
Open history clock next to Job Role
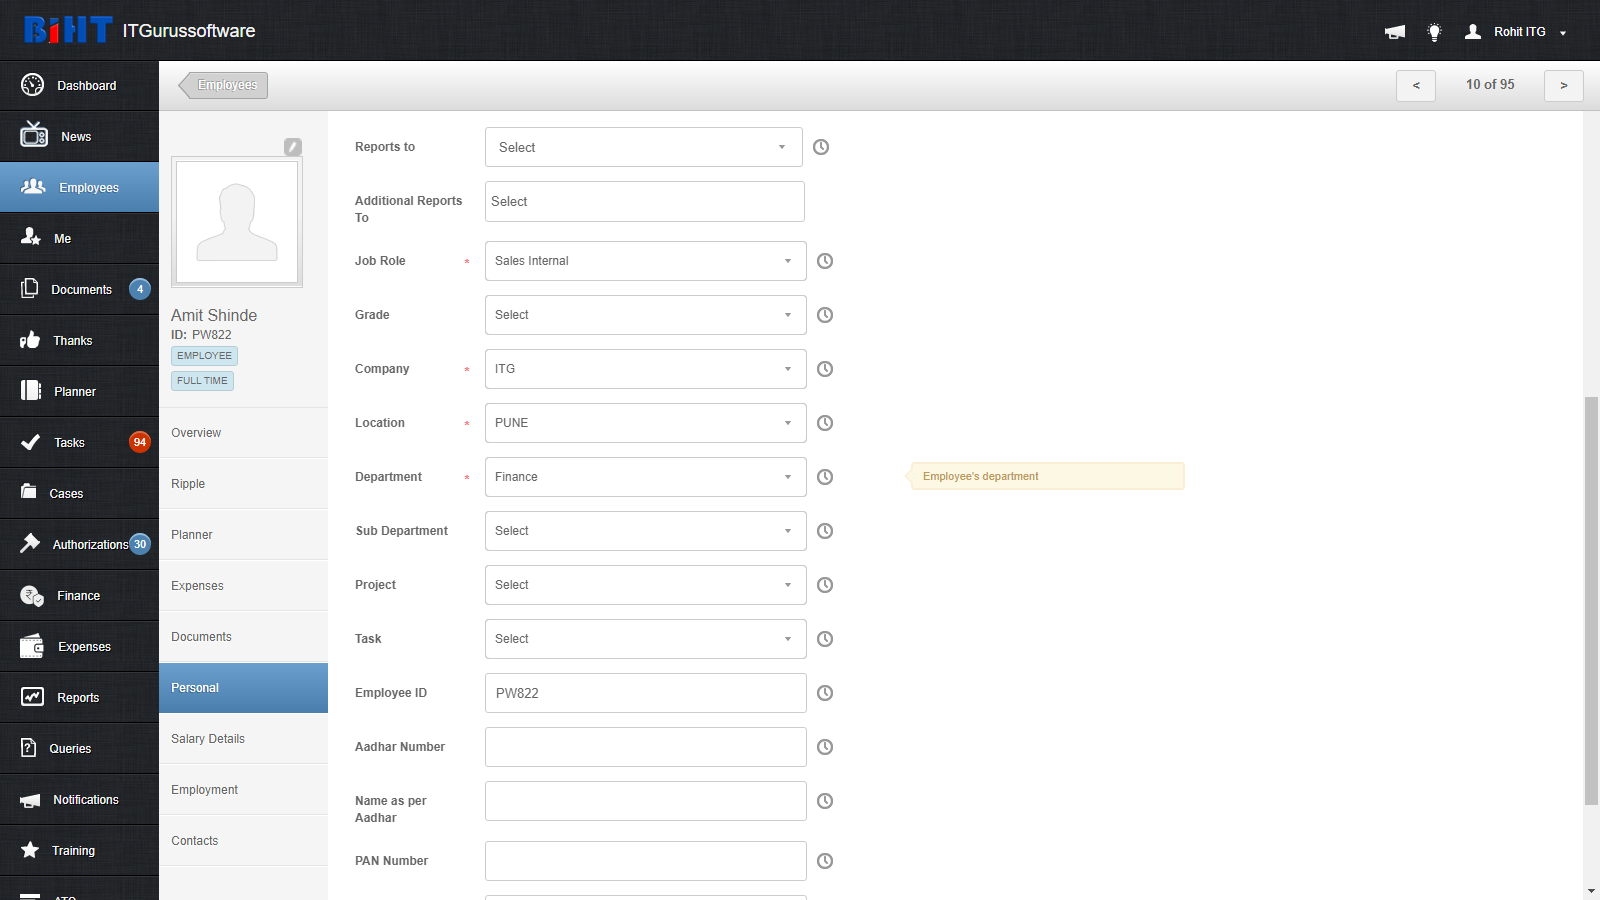click(x=825, y=261)
